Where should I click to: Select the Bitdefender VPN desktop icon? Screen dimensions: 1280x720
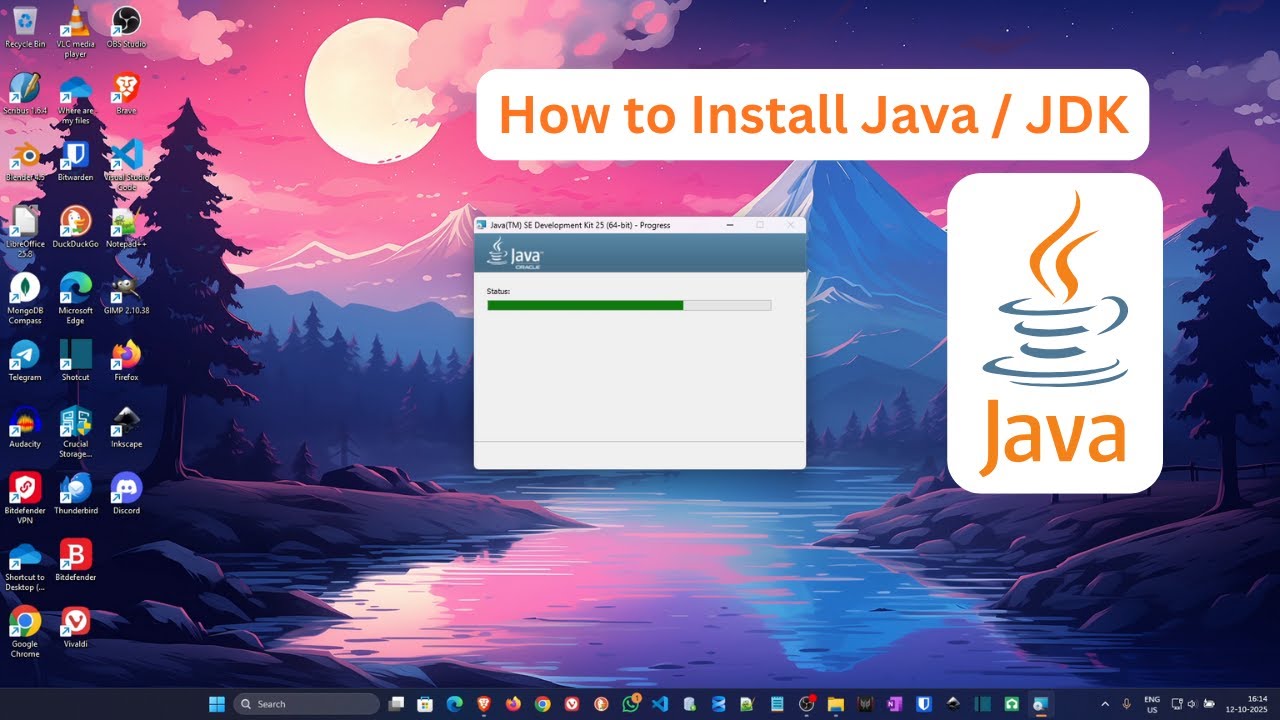click(x=25, y=498)
